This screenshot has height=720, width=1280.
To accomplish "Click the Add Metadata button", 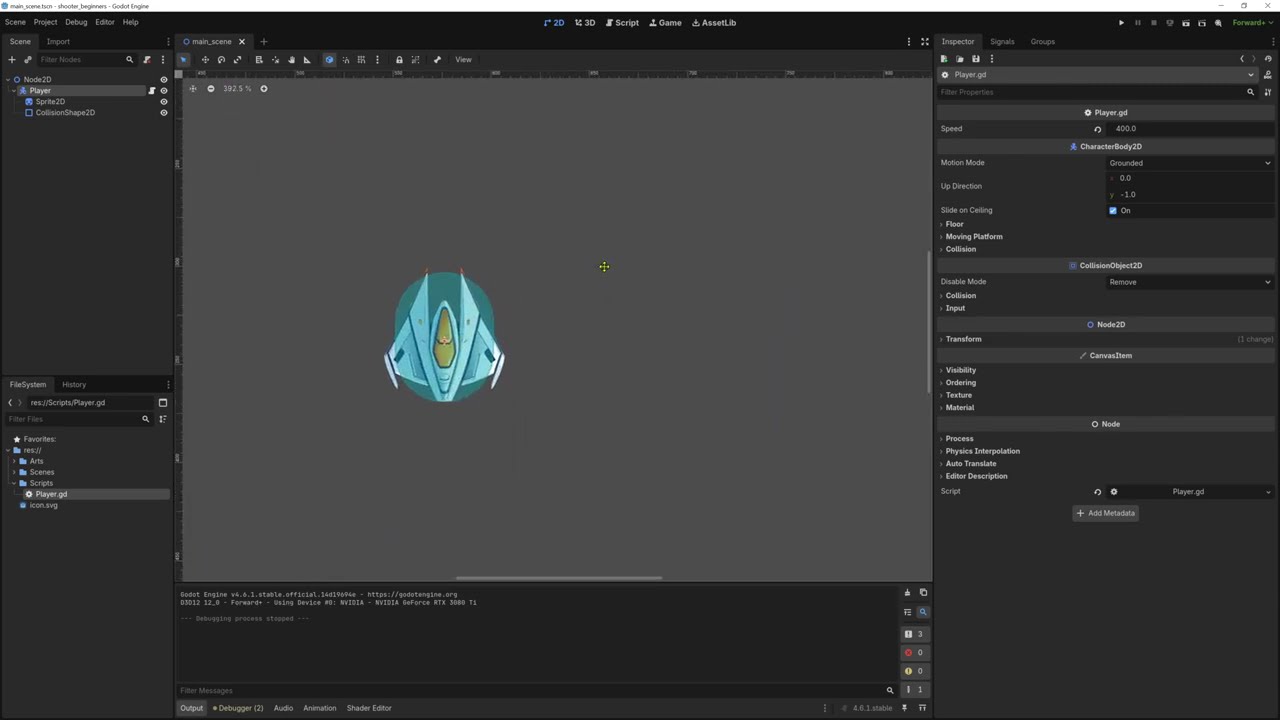I will [x=1105, y=513].
